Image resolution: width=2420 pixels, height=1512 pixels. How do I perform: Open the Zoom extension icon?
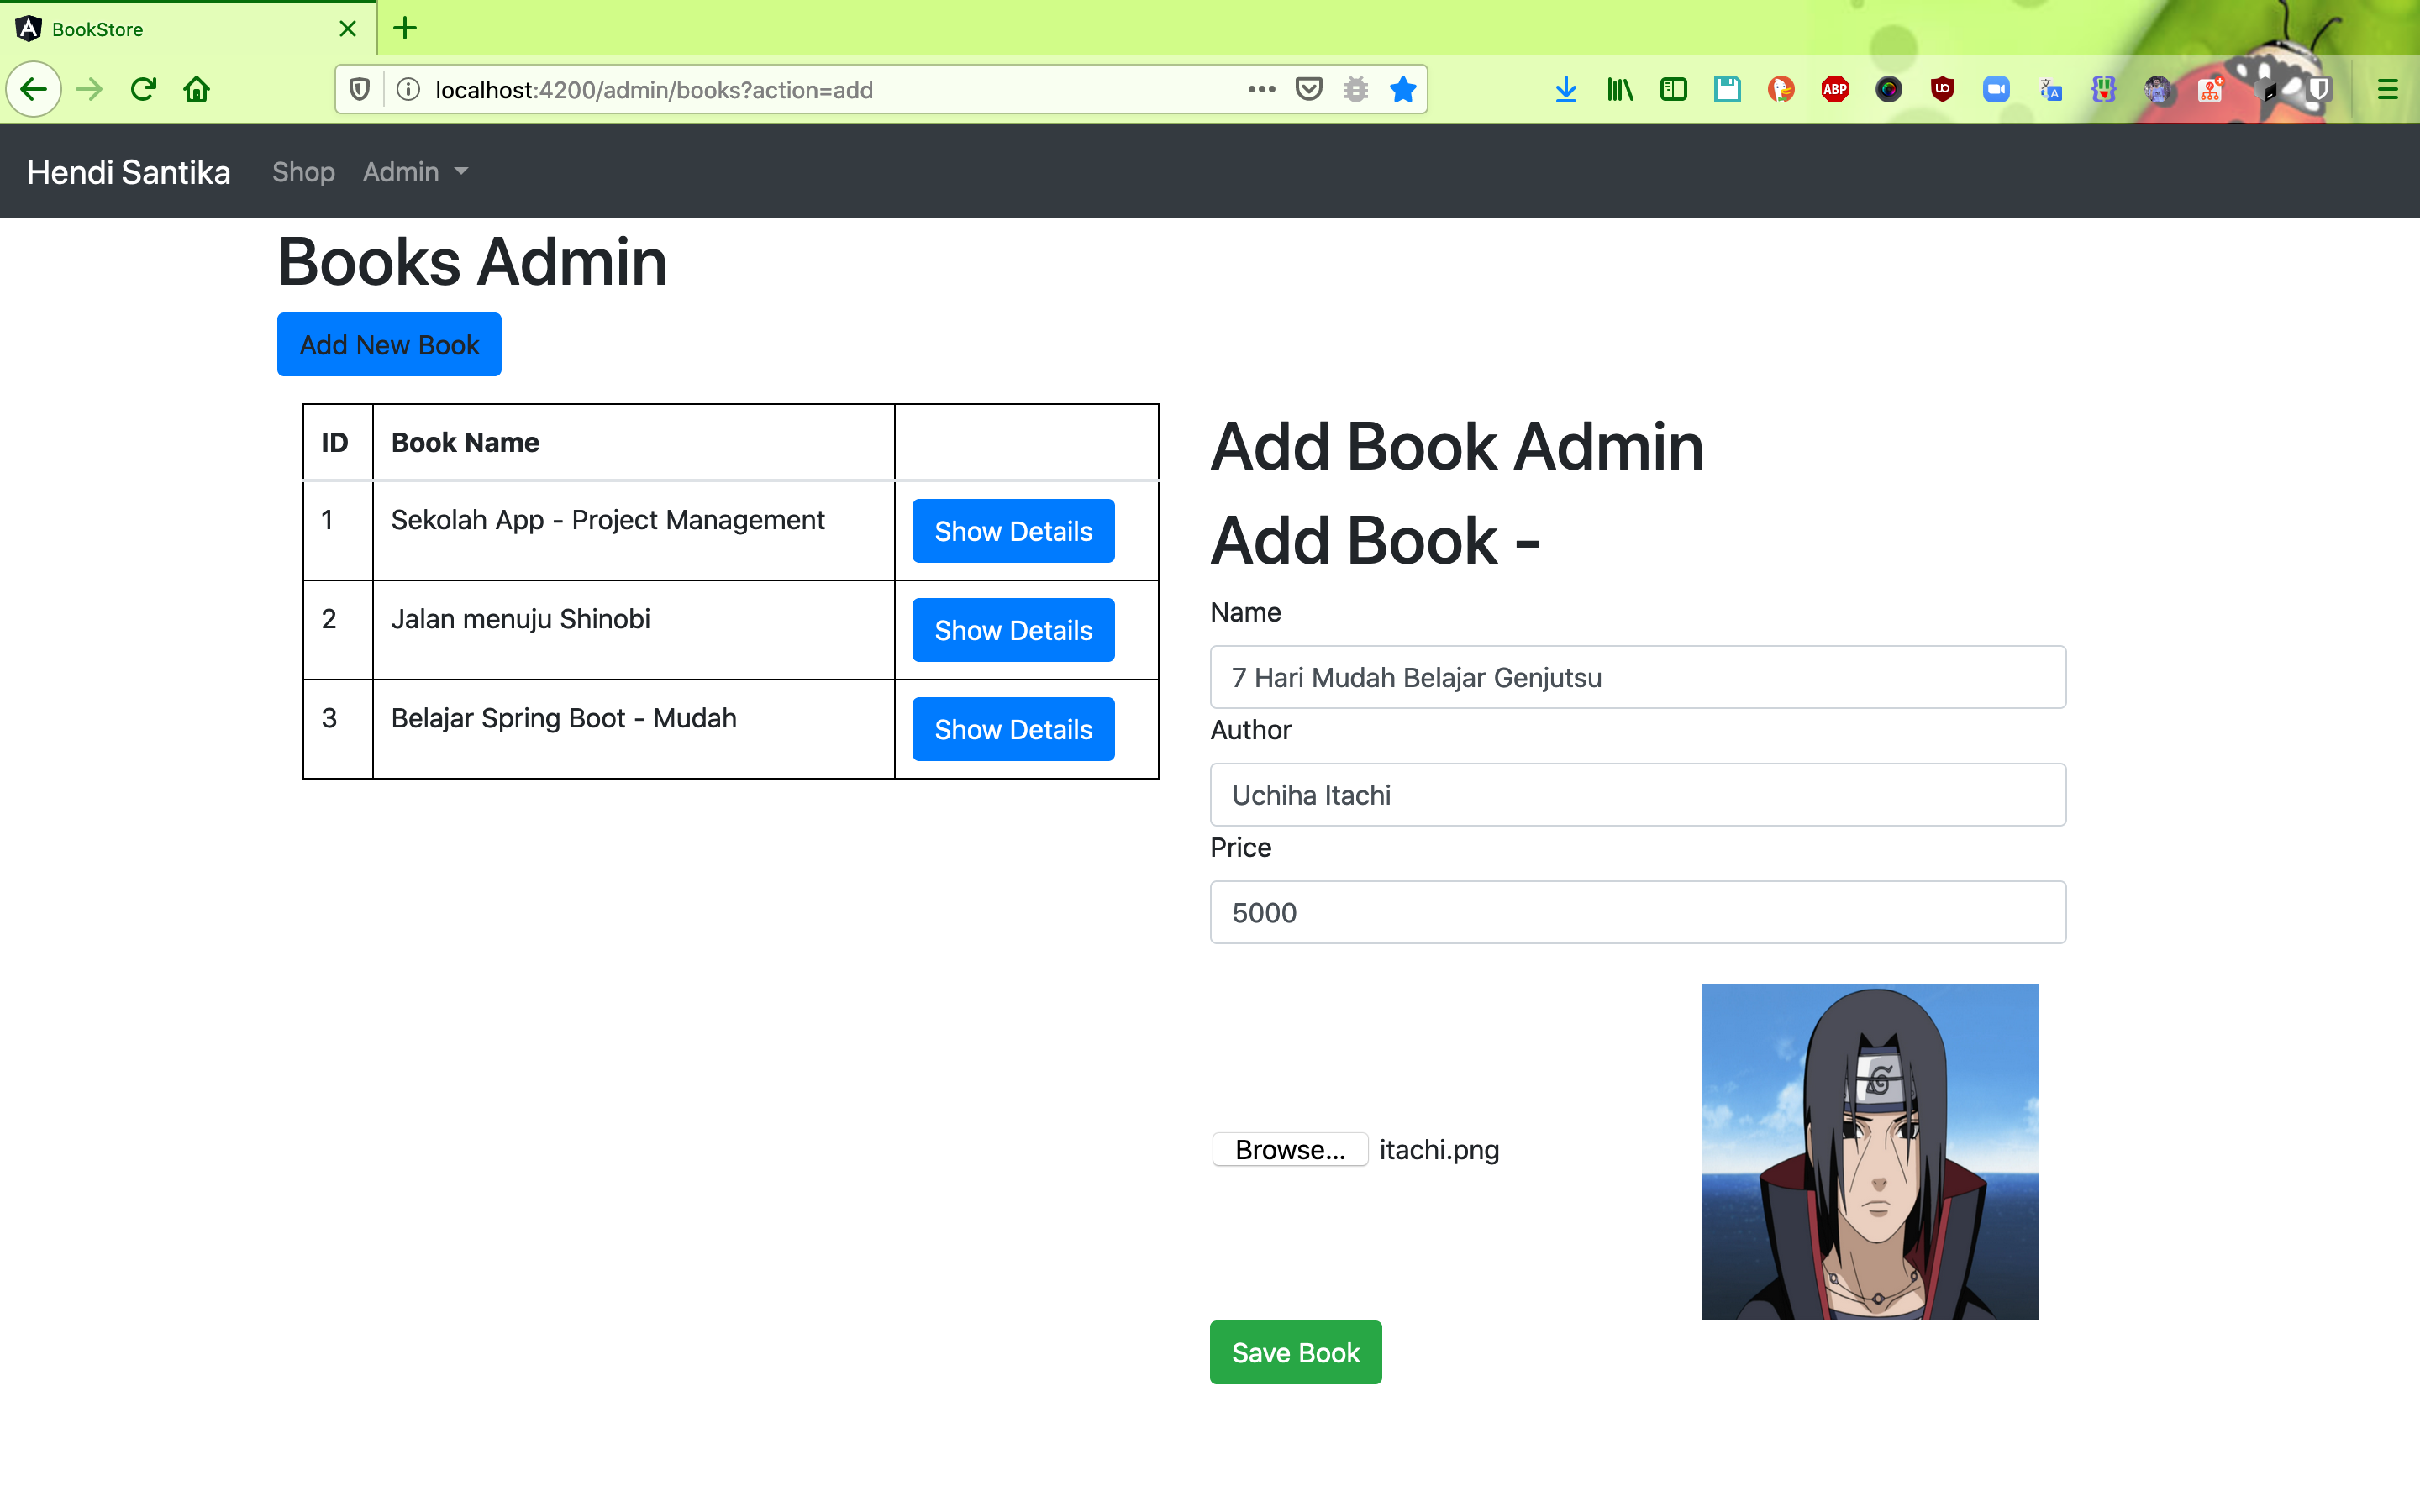pos(1996,90)
